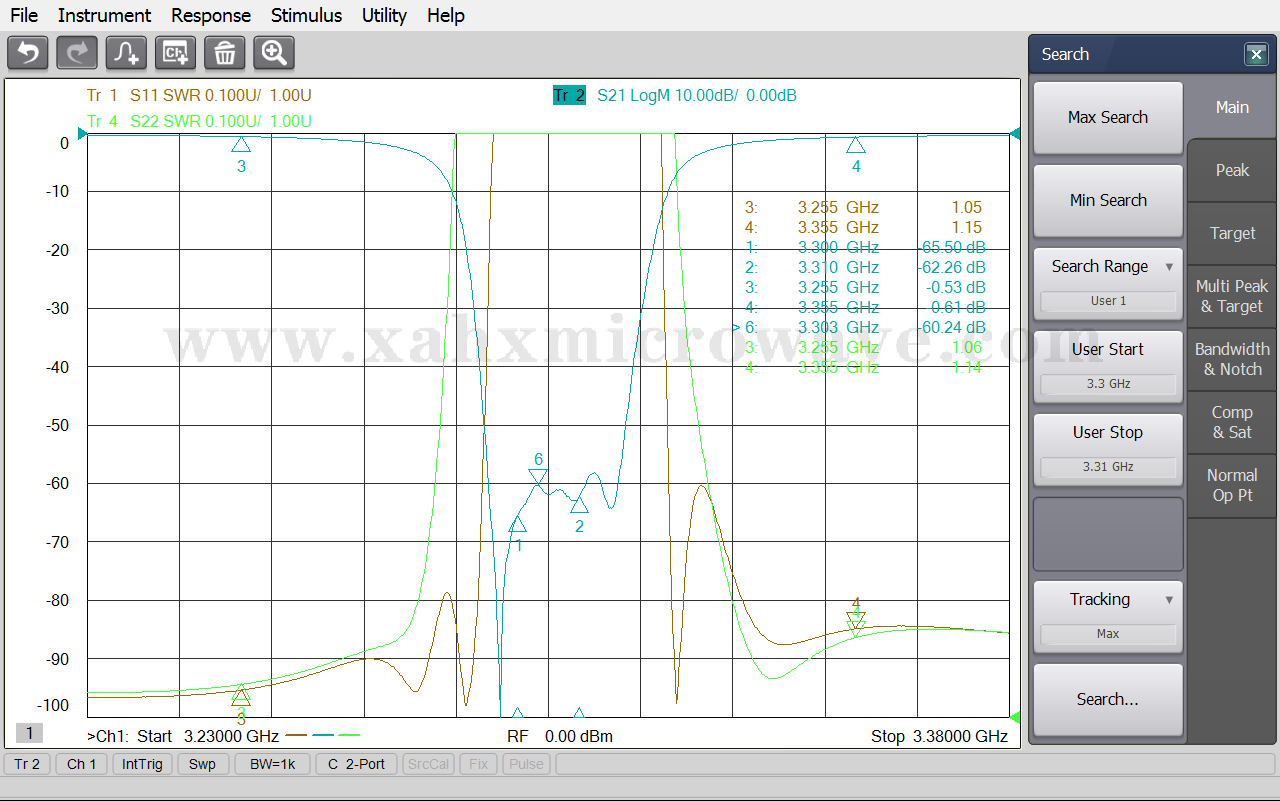Expand the Search Range dropdown
Screen dimensions: 1280x801
[1108, 267]
